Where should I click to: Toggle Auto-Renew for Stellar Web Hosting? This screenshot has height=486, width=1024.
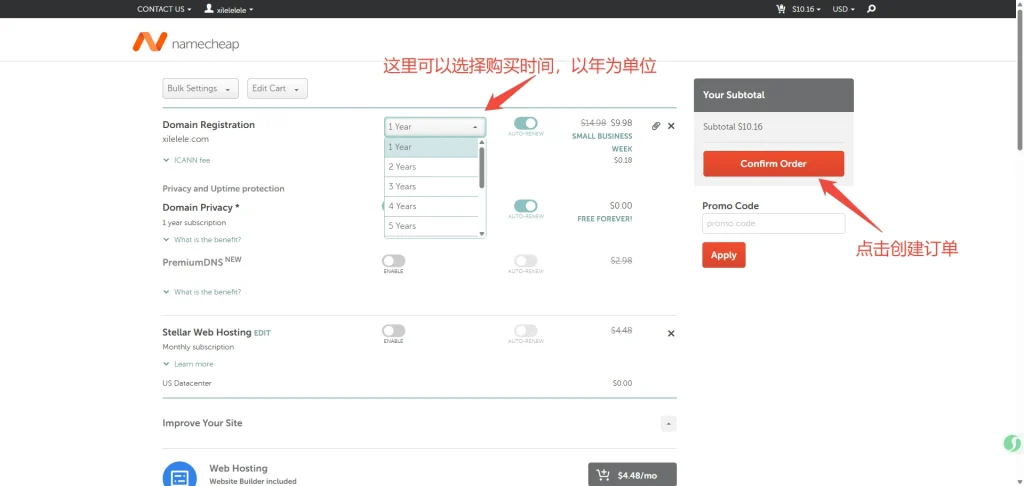click(526, 331)
